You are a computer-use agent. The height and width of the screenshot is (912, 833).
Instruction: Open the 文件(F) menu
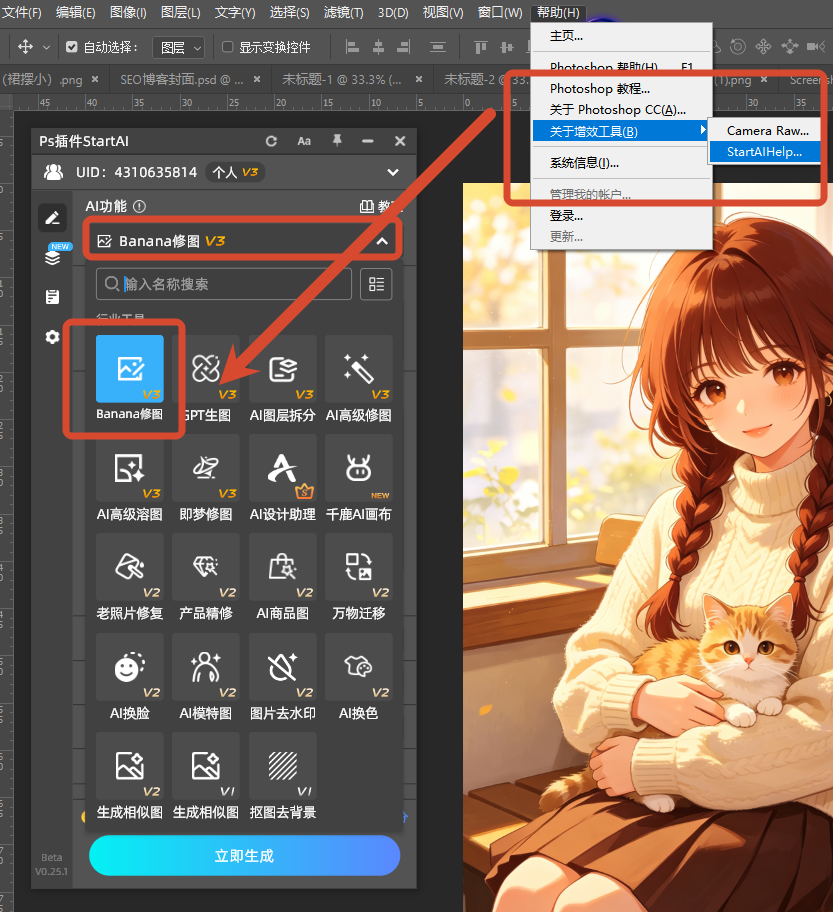22,12
